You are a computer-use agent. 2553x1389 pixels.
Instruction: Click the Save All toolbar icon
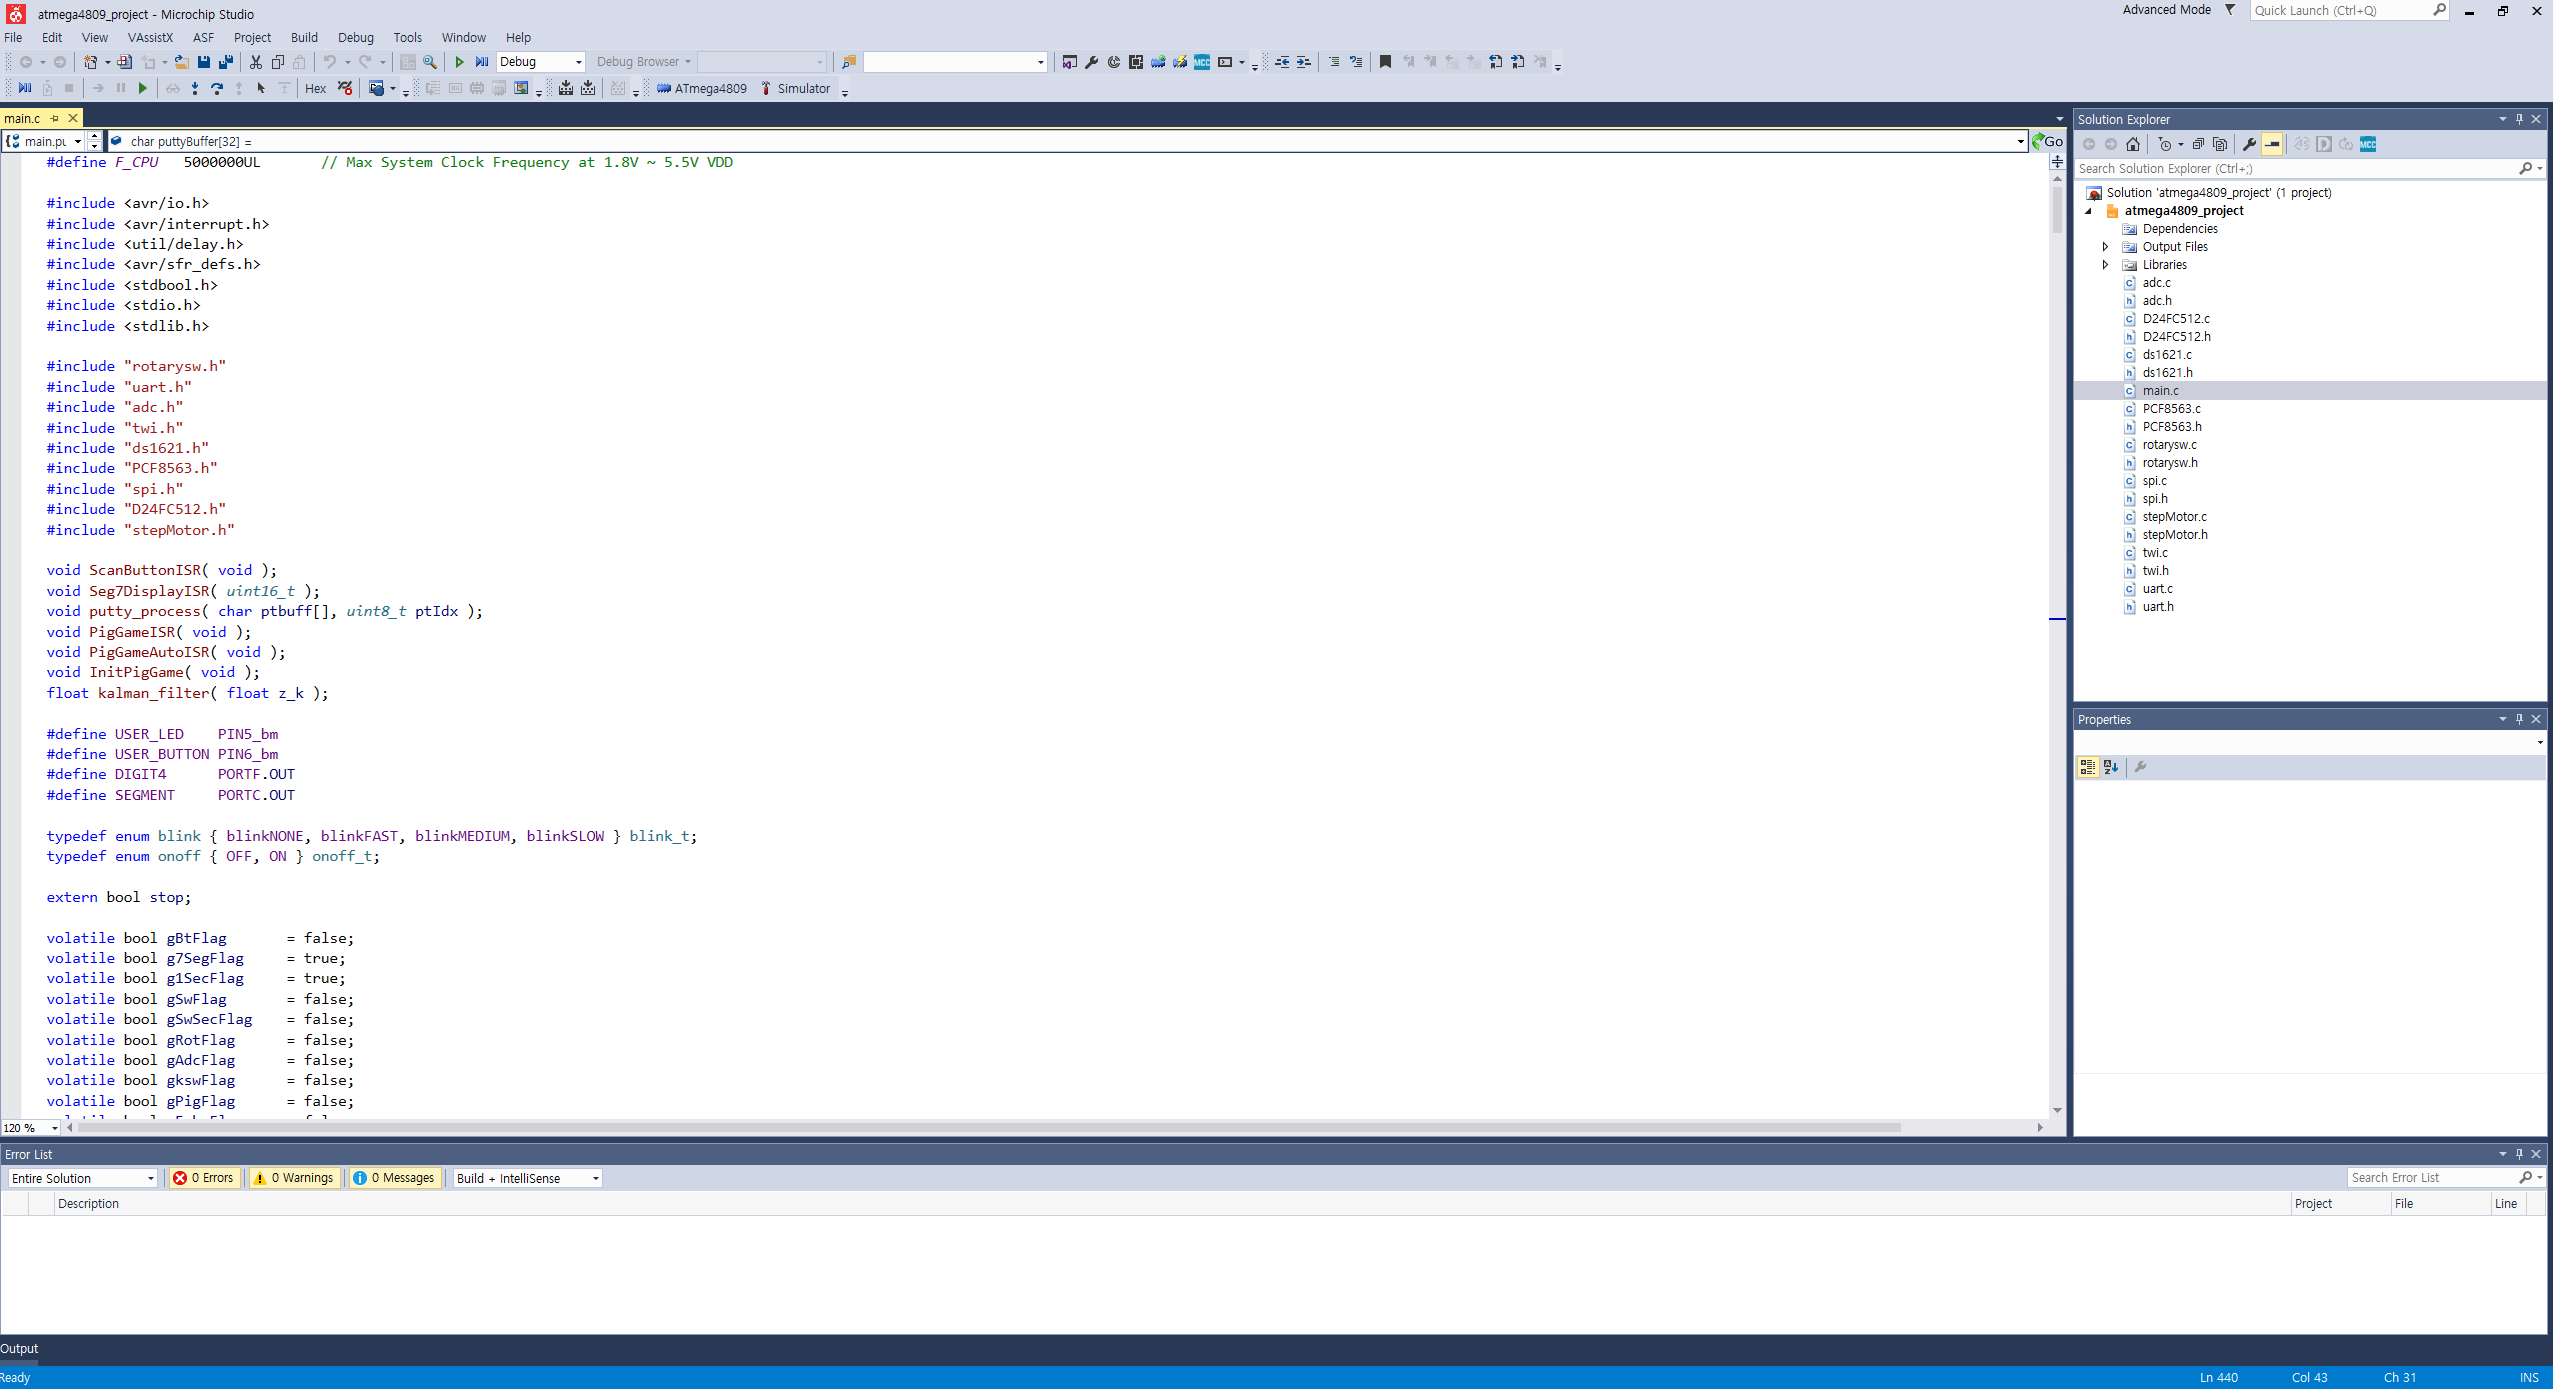[x=226, y=62]
